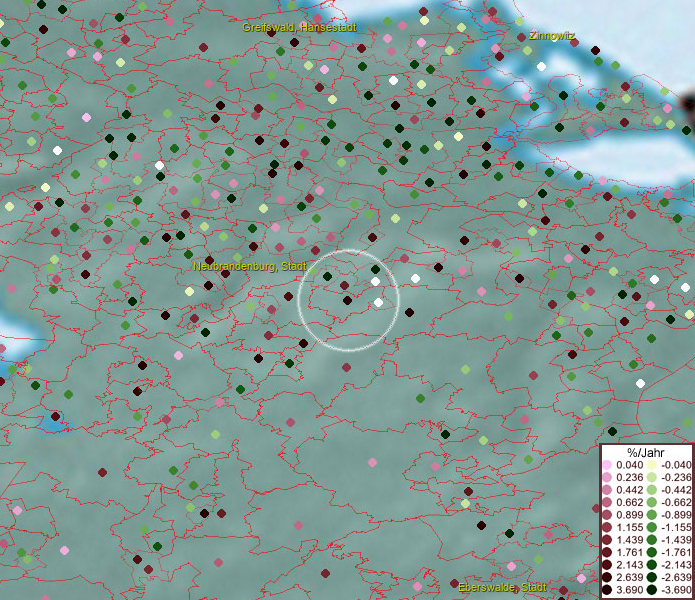Screen dimensions: 695x600
Task: Click the color dot for 0.662
Action: (x=607, y=503)
